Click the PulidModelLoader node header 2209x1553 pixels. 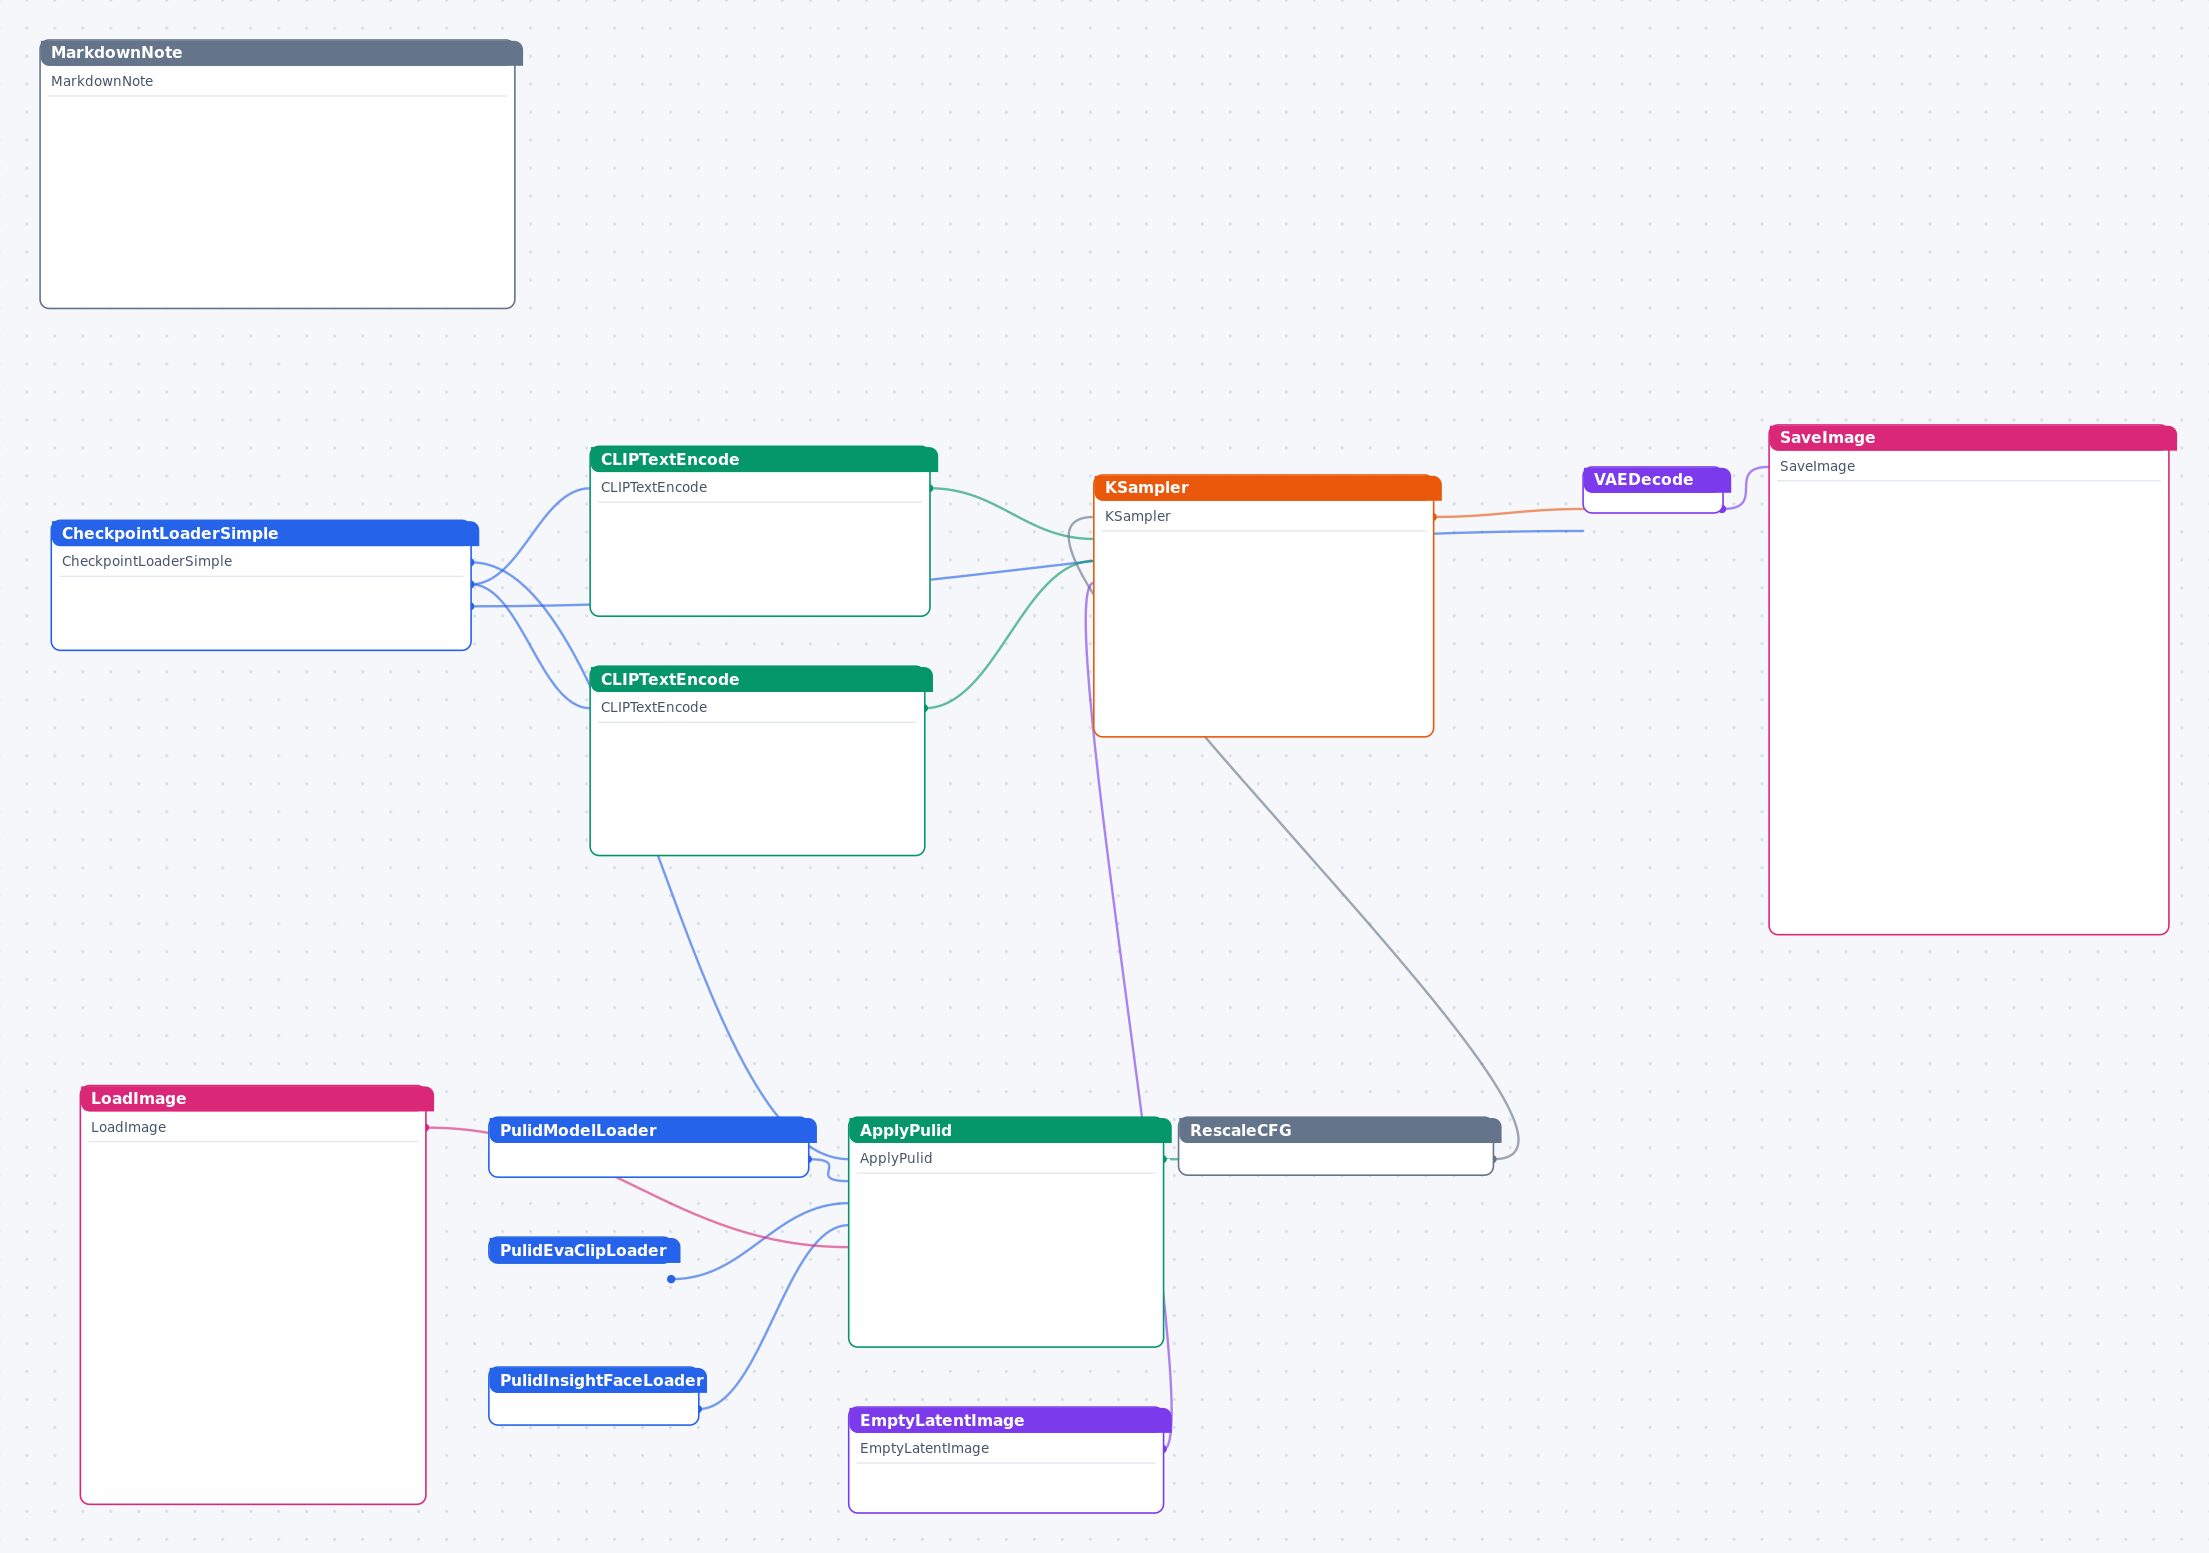(653, 1130)
